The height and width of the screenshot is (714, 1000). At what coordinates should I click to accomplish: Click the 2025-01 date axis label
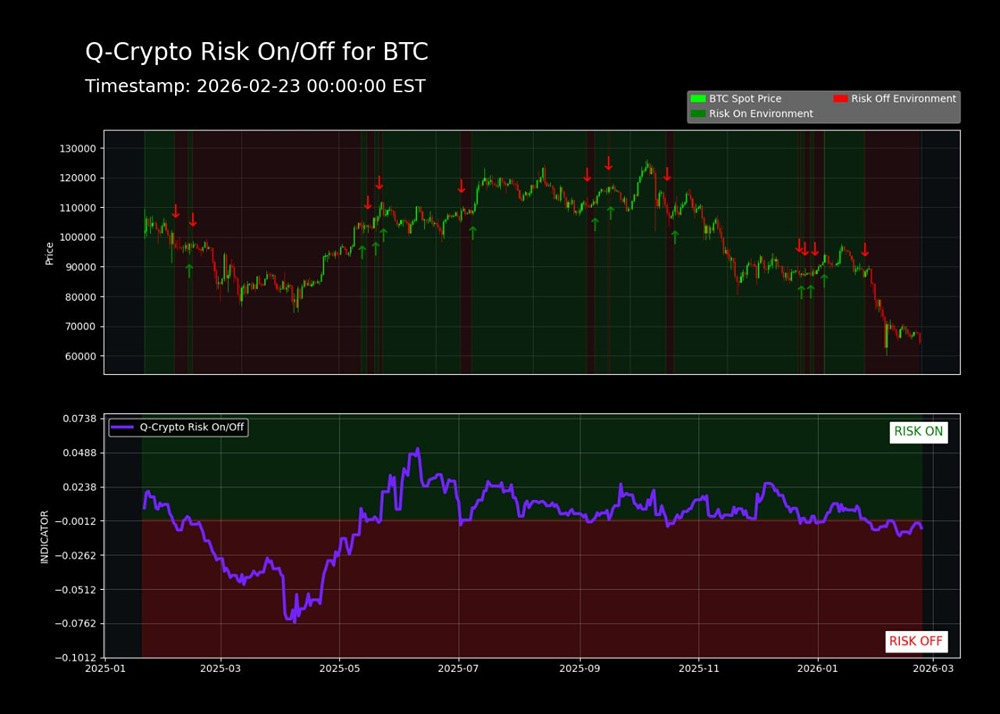105,669
